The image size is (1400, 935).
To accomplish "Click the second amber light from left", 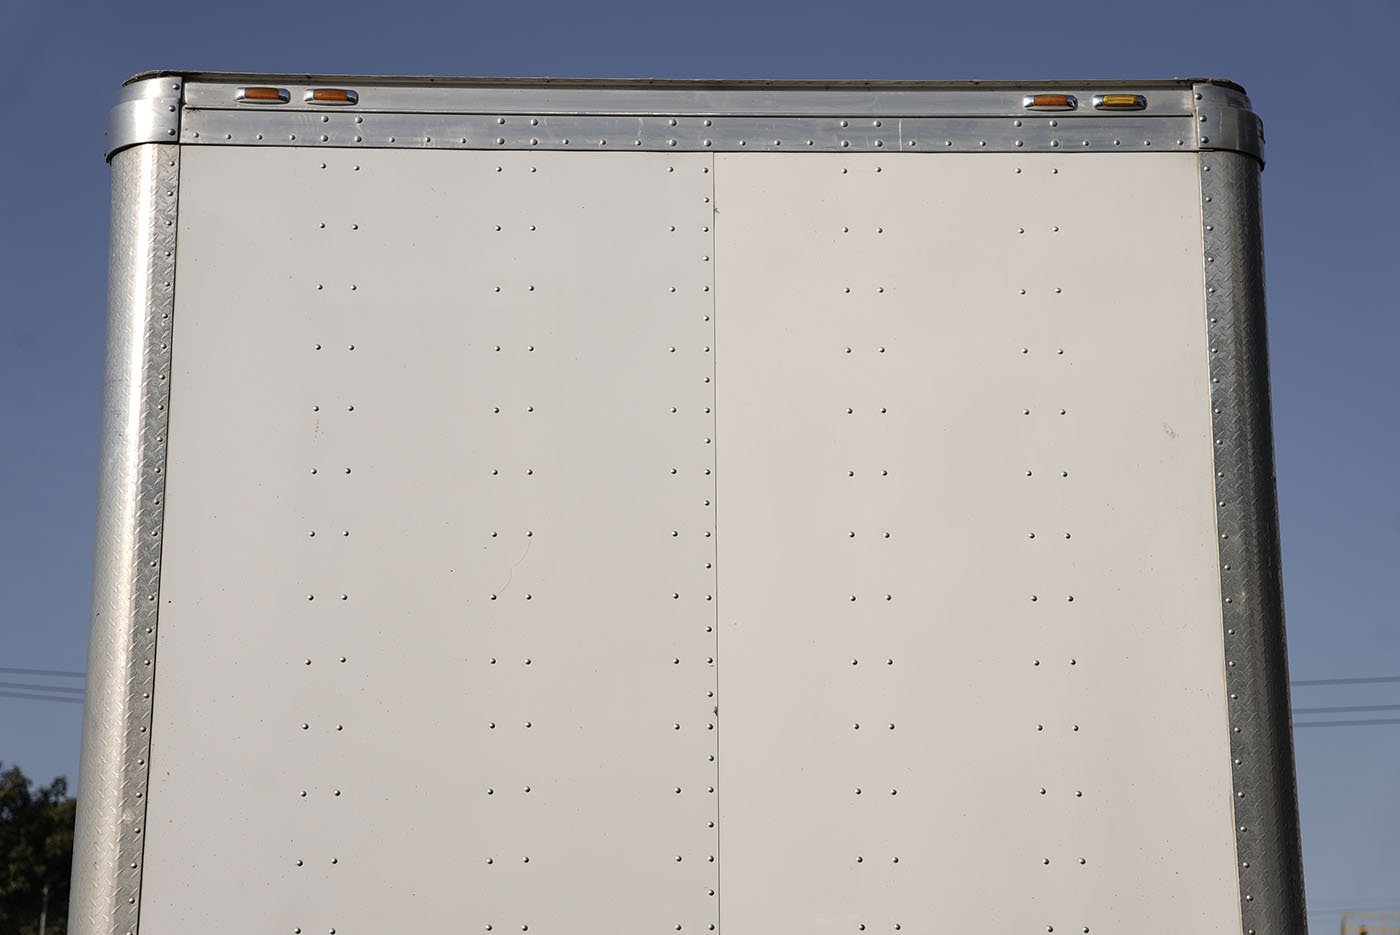I will pyautogui.click(x=330, y=97).
